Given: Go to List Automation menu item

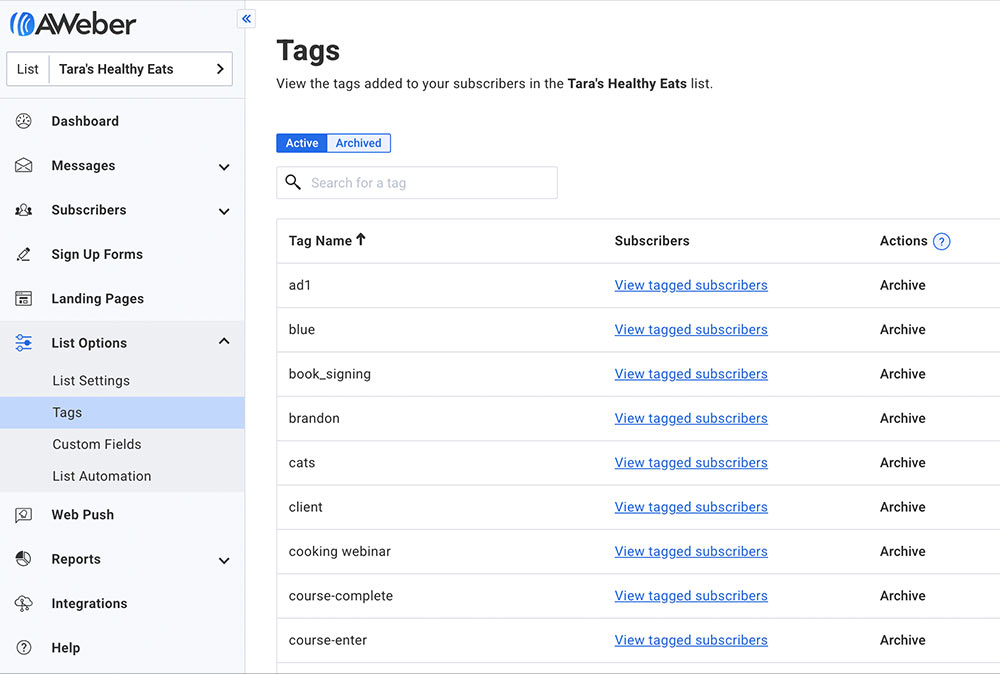Looking at the screenshot, I should click(x=102, y=476).
